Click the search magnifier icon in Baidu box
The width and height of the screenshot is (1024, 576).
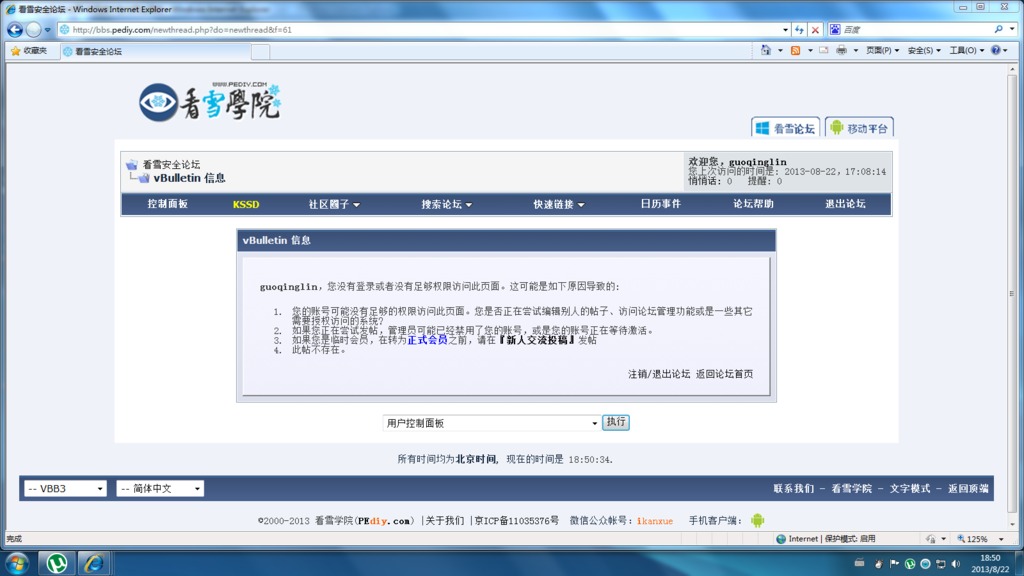pos(999,29)
